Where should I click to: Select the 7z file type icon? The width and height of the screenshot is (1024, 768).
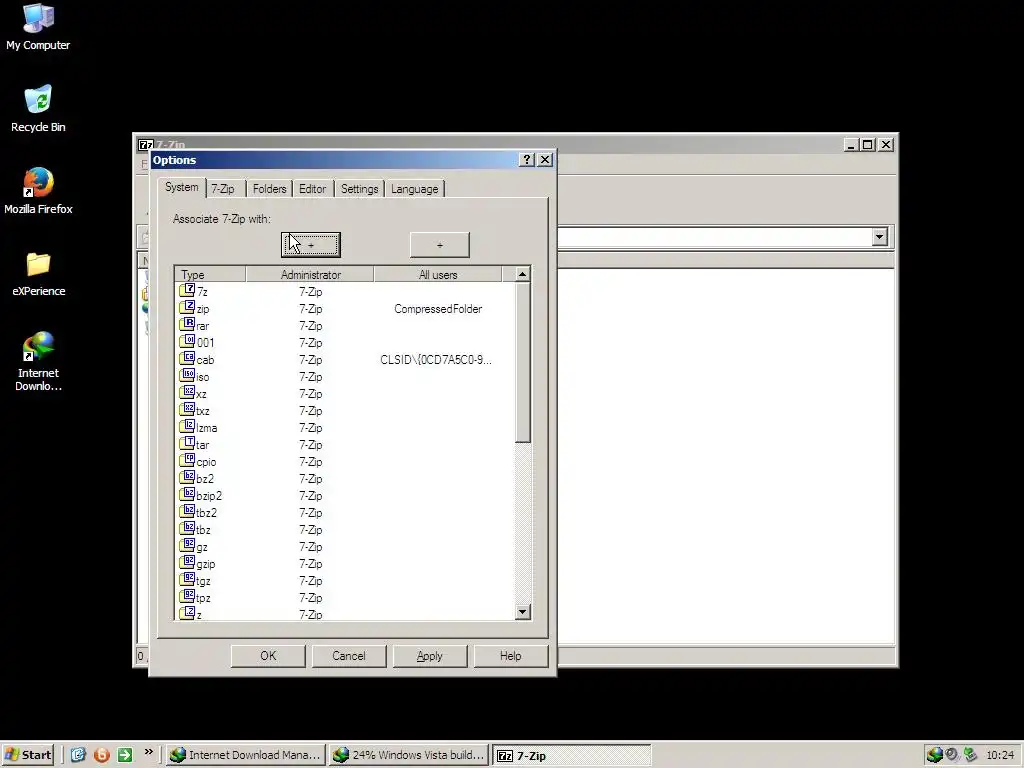(187, 290)
